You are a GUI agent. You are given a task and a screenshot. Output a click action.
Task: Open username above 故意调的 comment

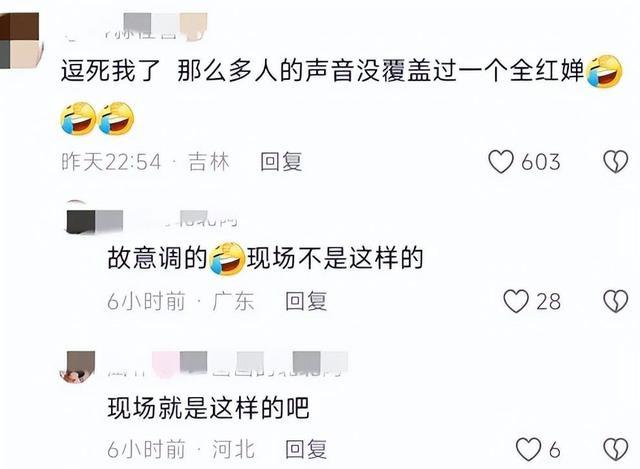pyautogui.click(x=173, y=218)
